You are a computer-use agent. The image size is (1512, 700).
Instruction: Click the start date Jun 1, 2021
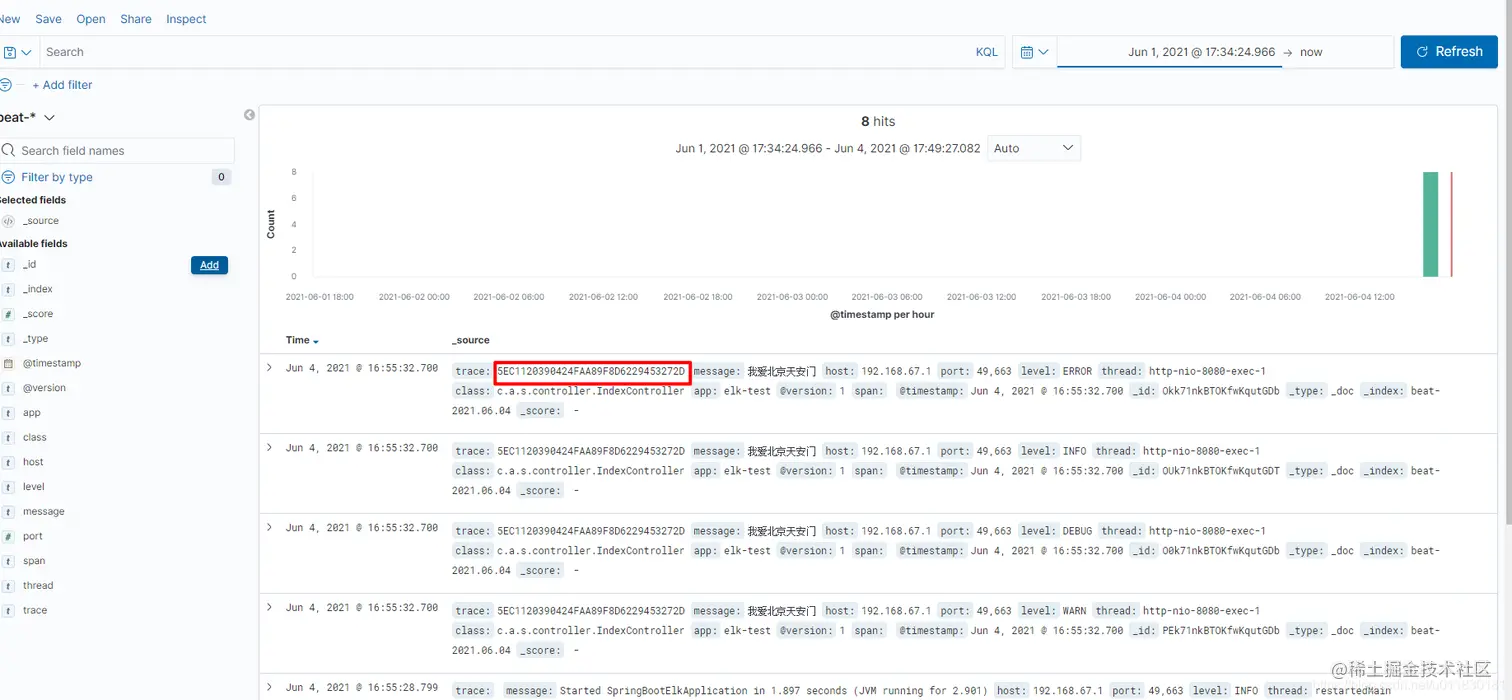(1201, 52)
